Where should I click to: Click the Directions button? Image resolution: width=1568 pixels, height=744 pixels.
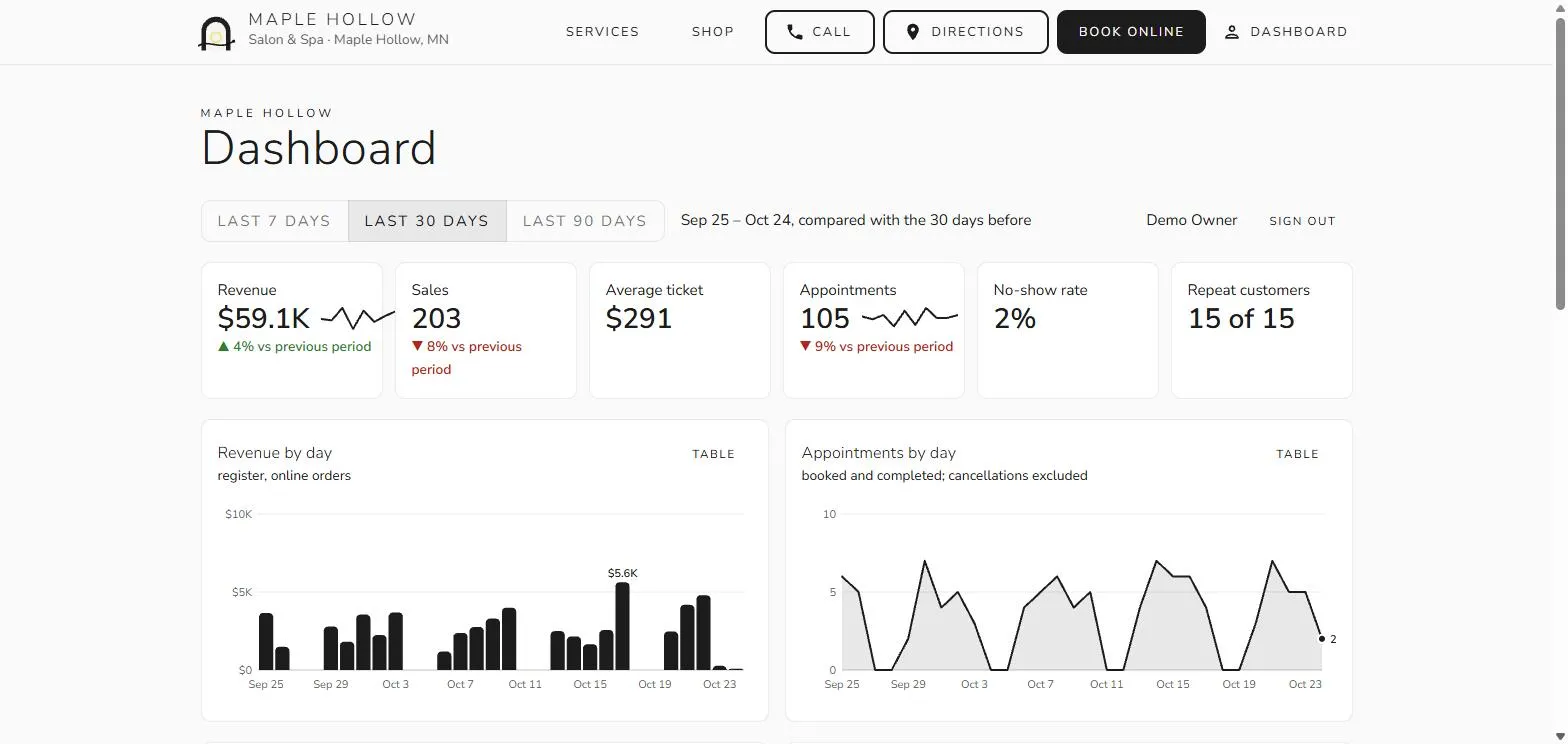pyautogui.click(x=966, y=32)
